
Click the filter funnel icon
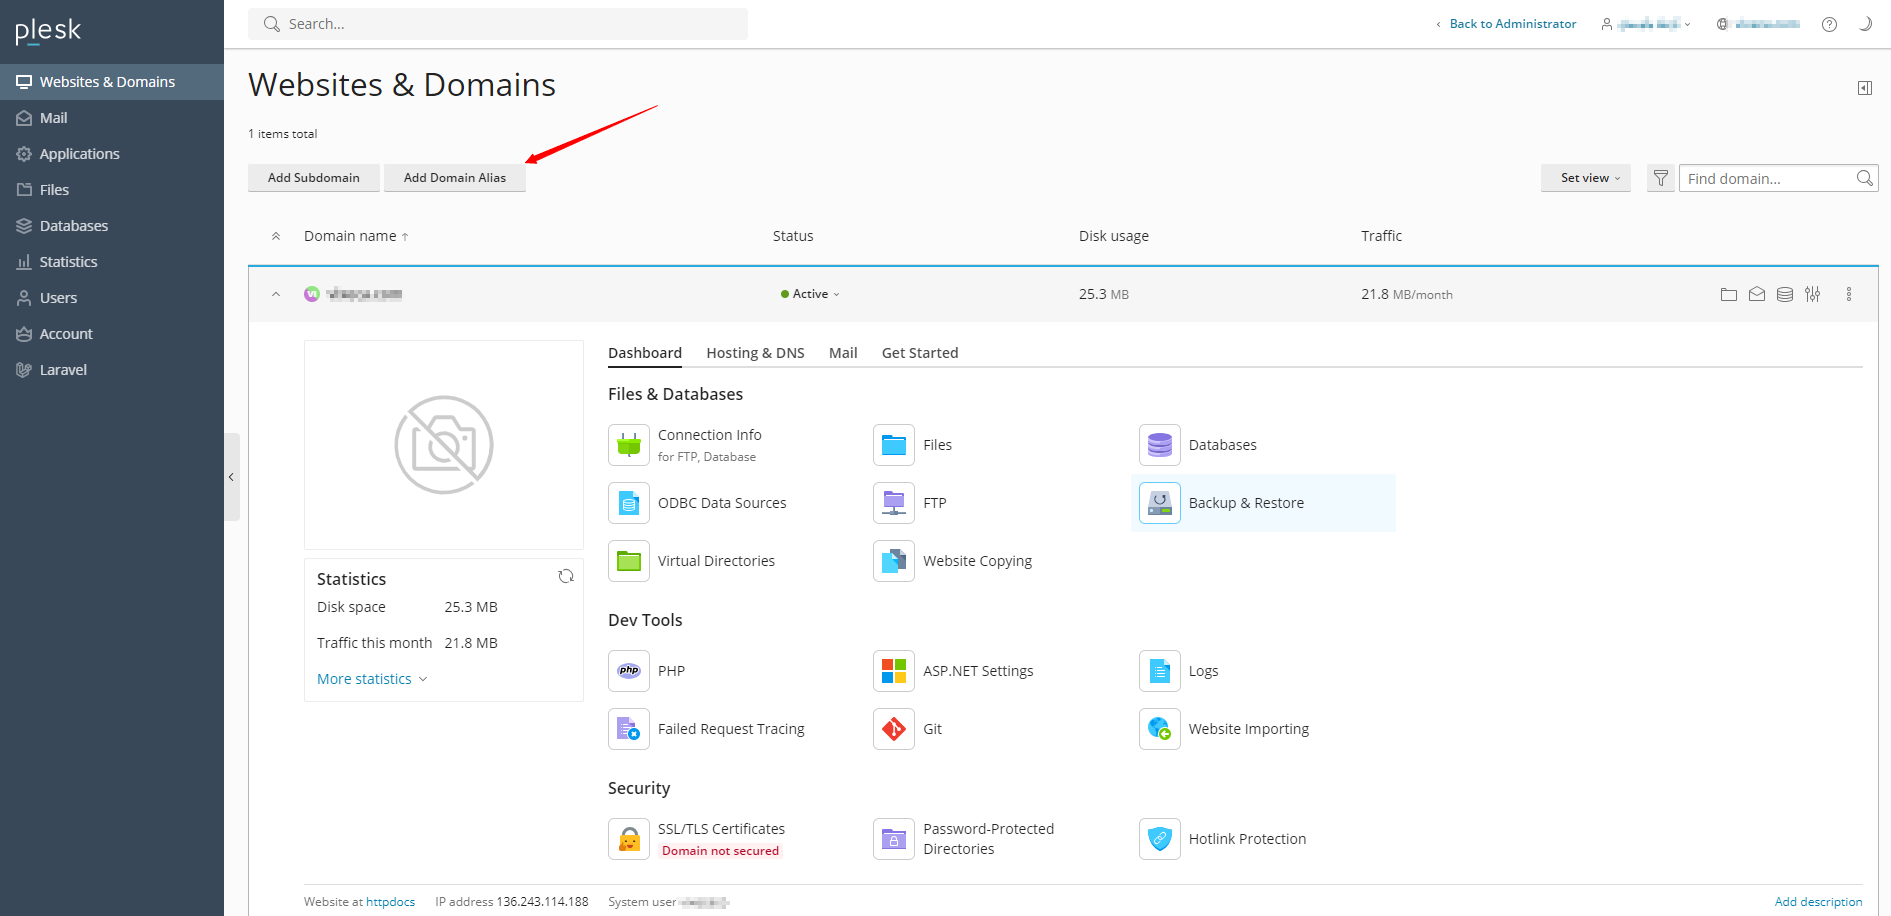[1660, 178]
